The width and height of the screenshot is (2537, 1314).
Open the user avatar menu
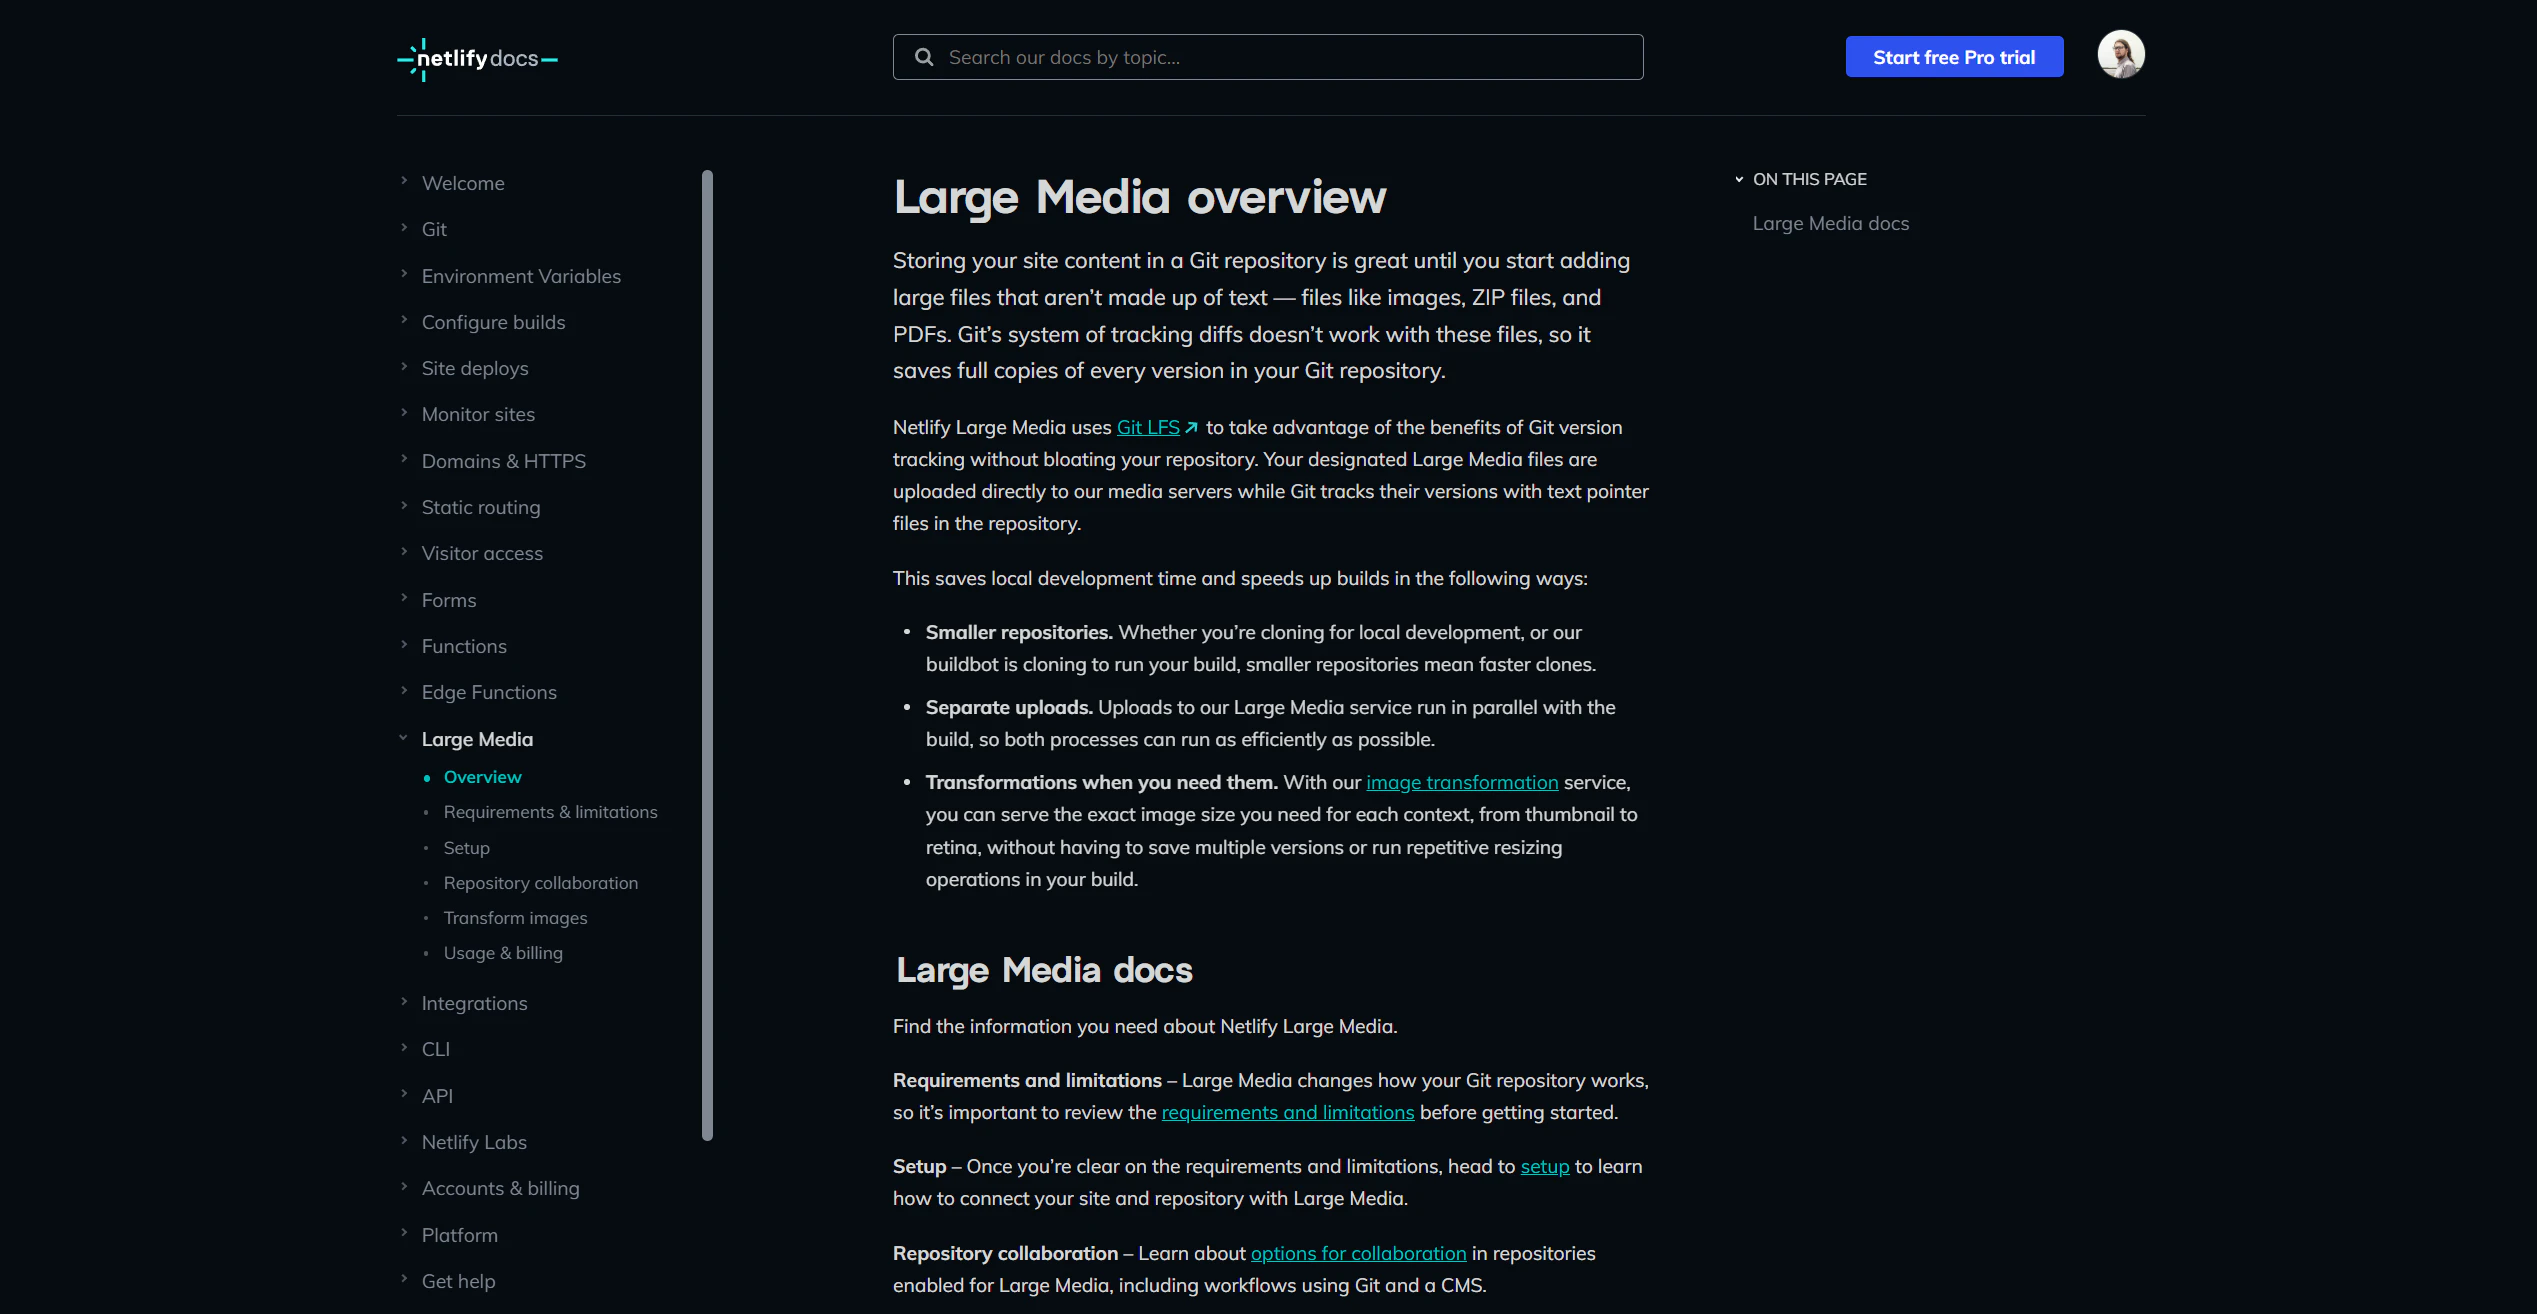click(x=2120, y=54)
